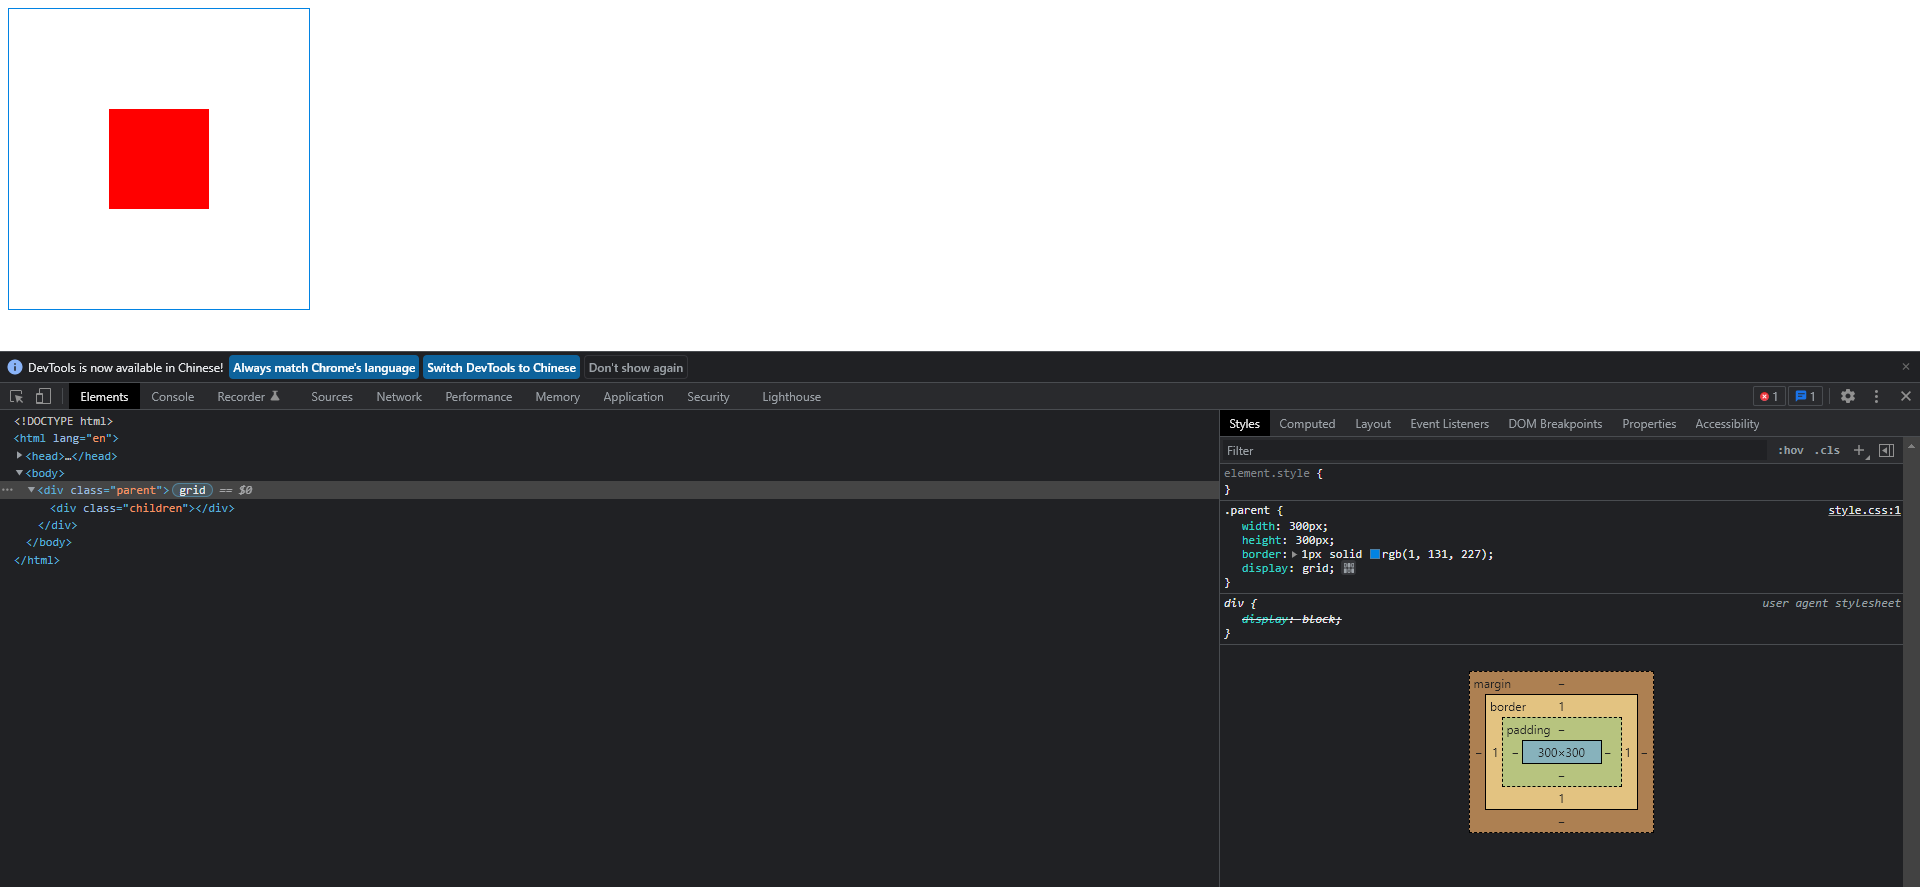Open the Security tab
Viewport: 1920px width, 887px height.
(708, 396)
